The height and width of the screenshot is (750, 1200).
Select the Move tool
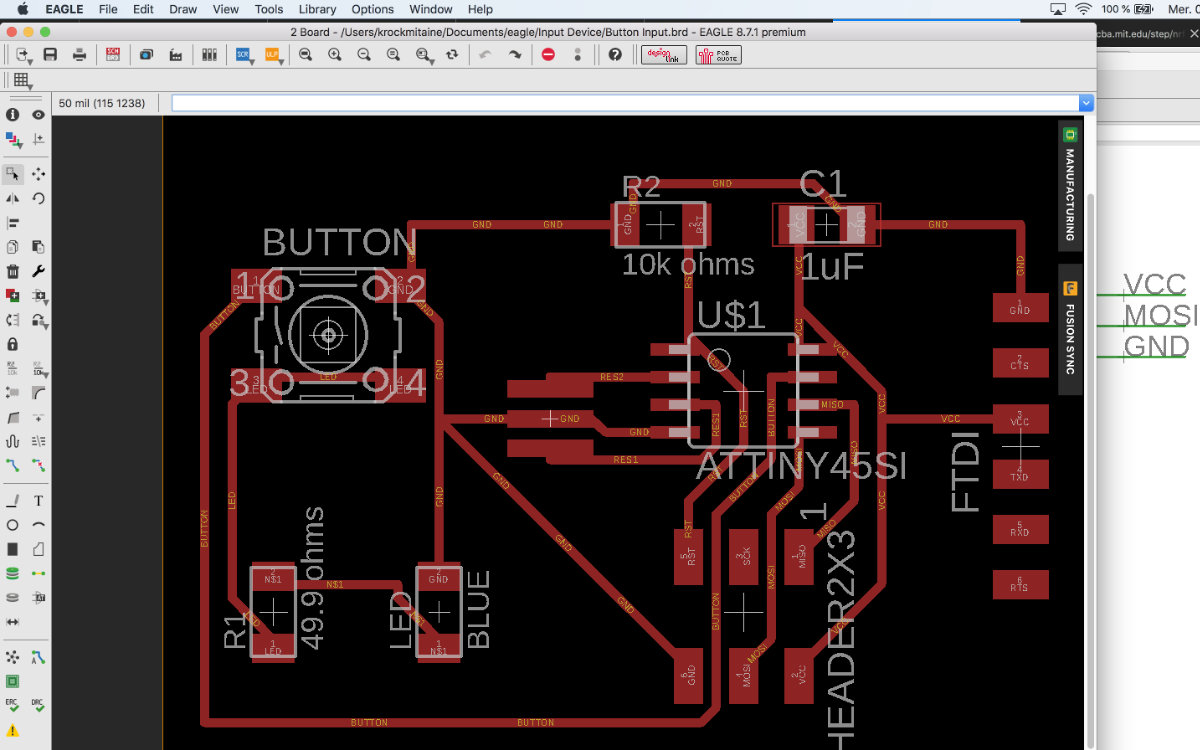pyautogui.click(x=38, y=174)
